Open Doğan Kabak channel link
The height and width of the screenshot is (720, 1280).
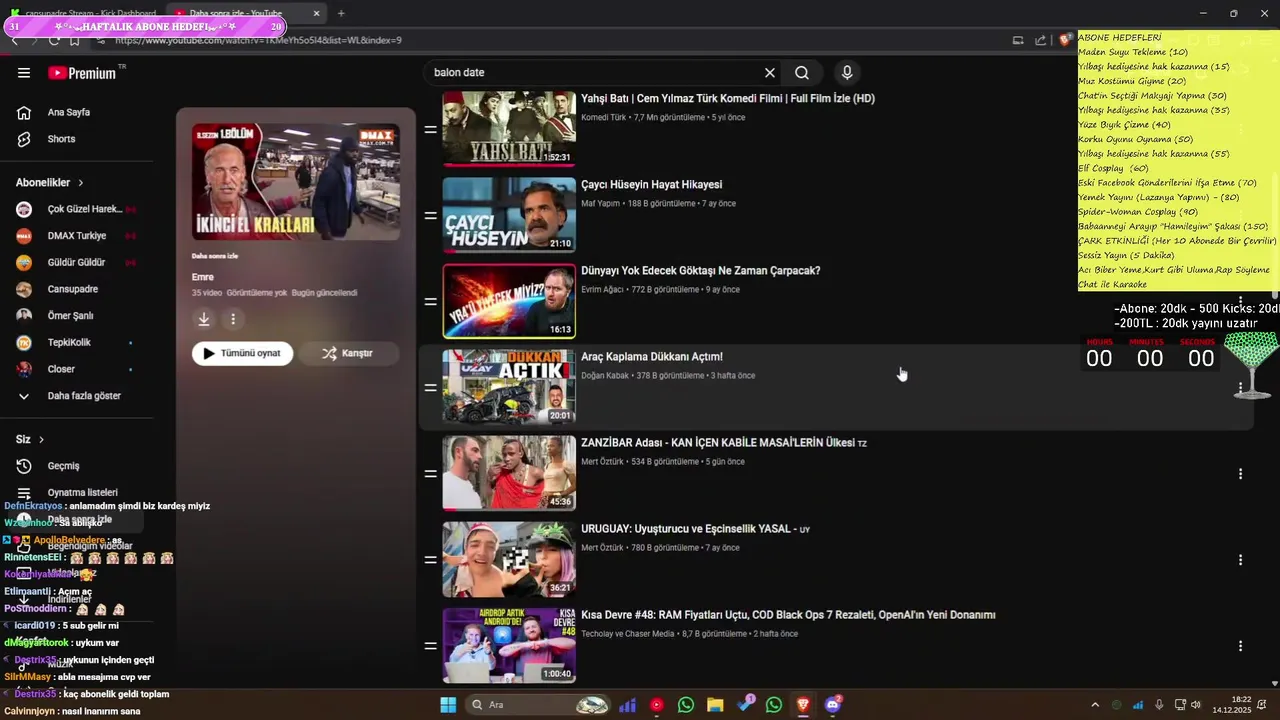point(605,376)
